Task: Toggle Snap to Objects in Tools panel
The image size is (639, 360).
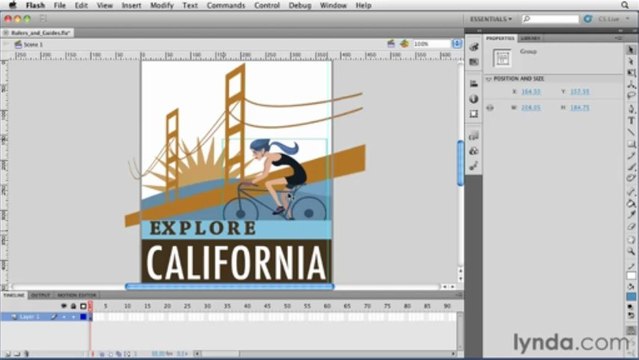Action: (631, 330)
